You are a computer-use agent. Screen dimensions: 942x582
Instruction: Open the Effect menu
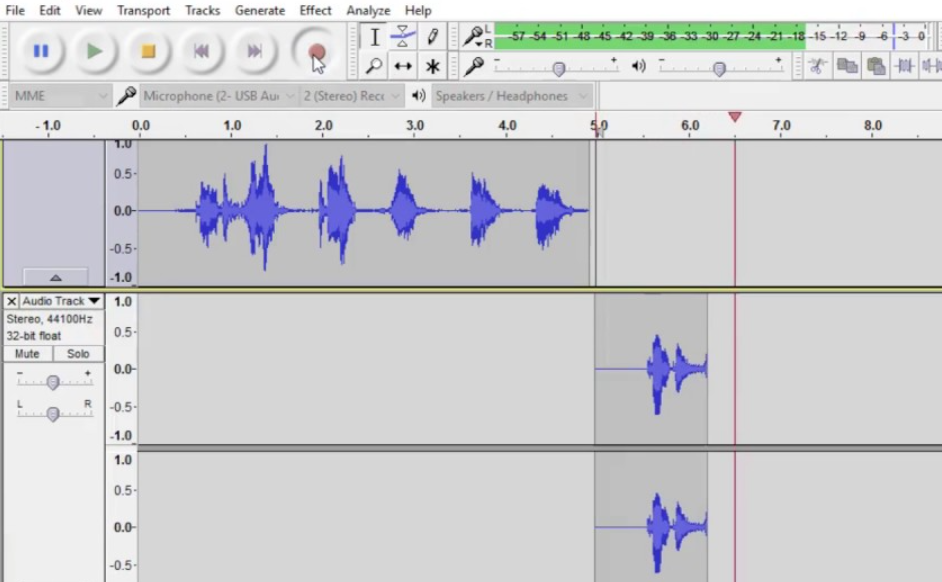[315, 10]
